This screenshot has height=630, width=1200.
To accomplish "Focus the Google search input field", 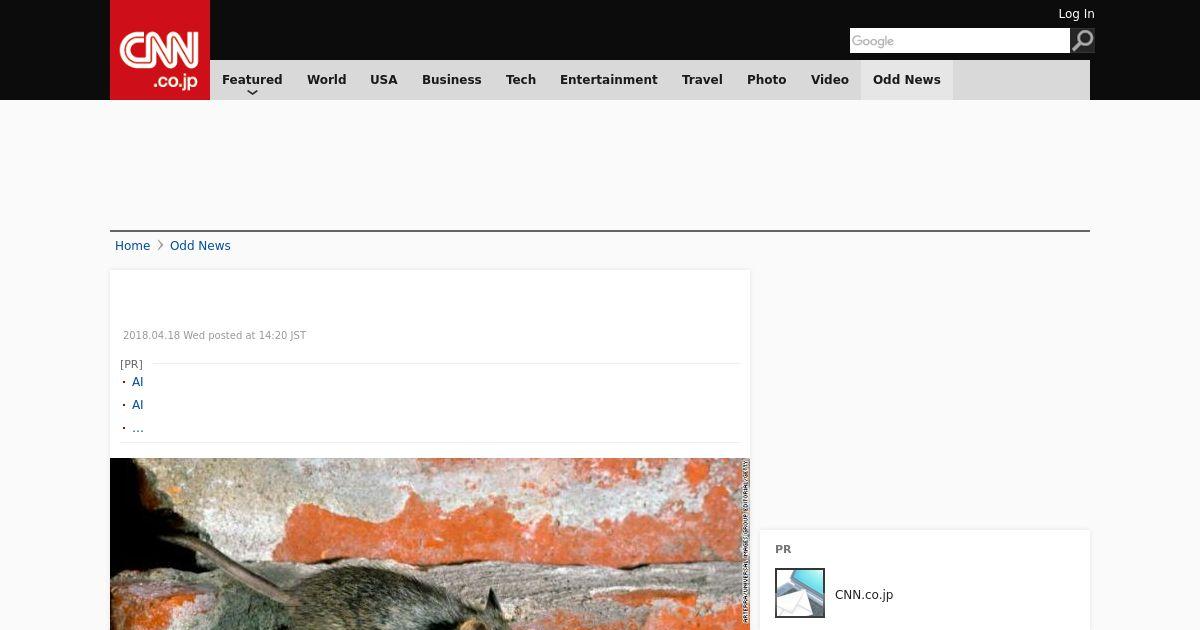I will [960, 41].
